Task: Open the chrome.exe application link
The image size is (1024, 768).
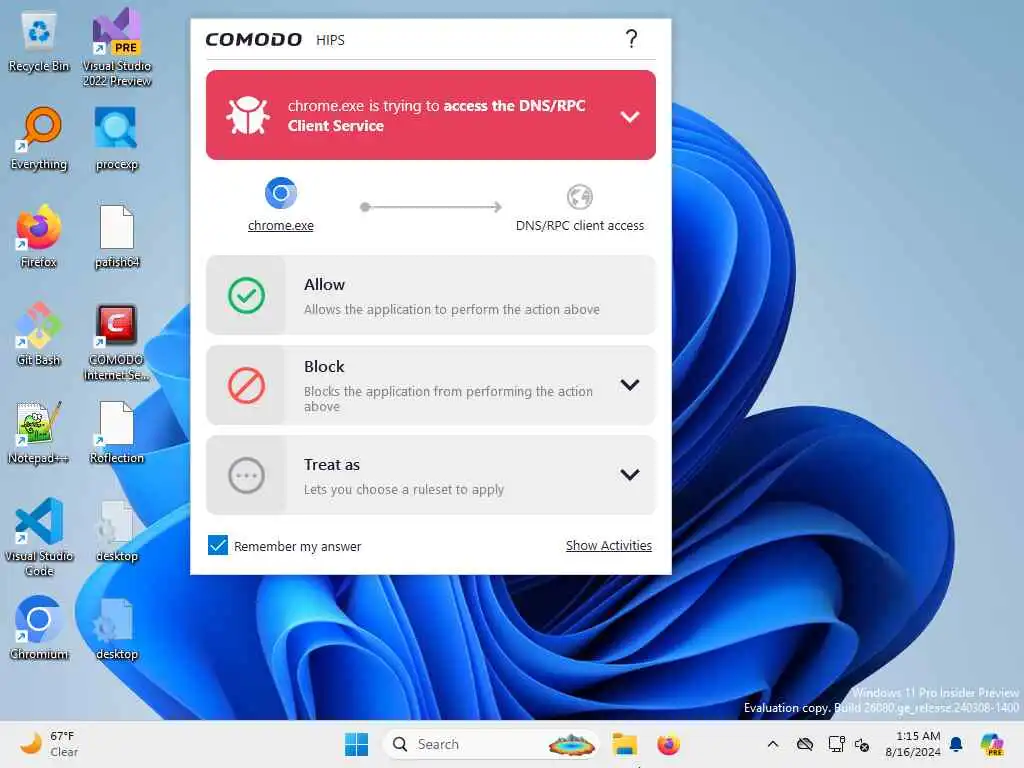Action: 281,225
